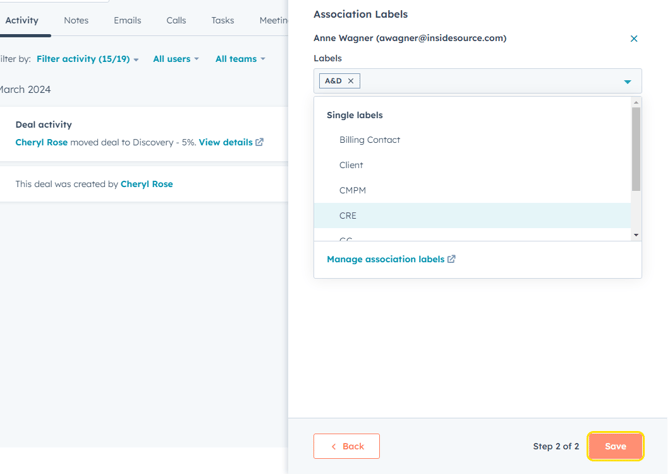Click external link icon next to Manage association labels
670x474 pixels.
tap(452, 259)
